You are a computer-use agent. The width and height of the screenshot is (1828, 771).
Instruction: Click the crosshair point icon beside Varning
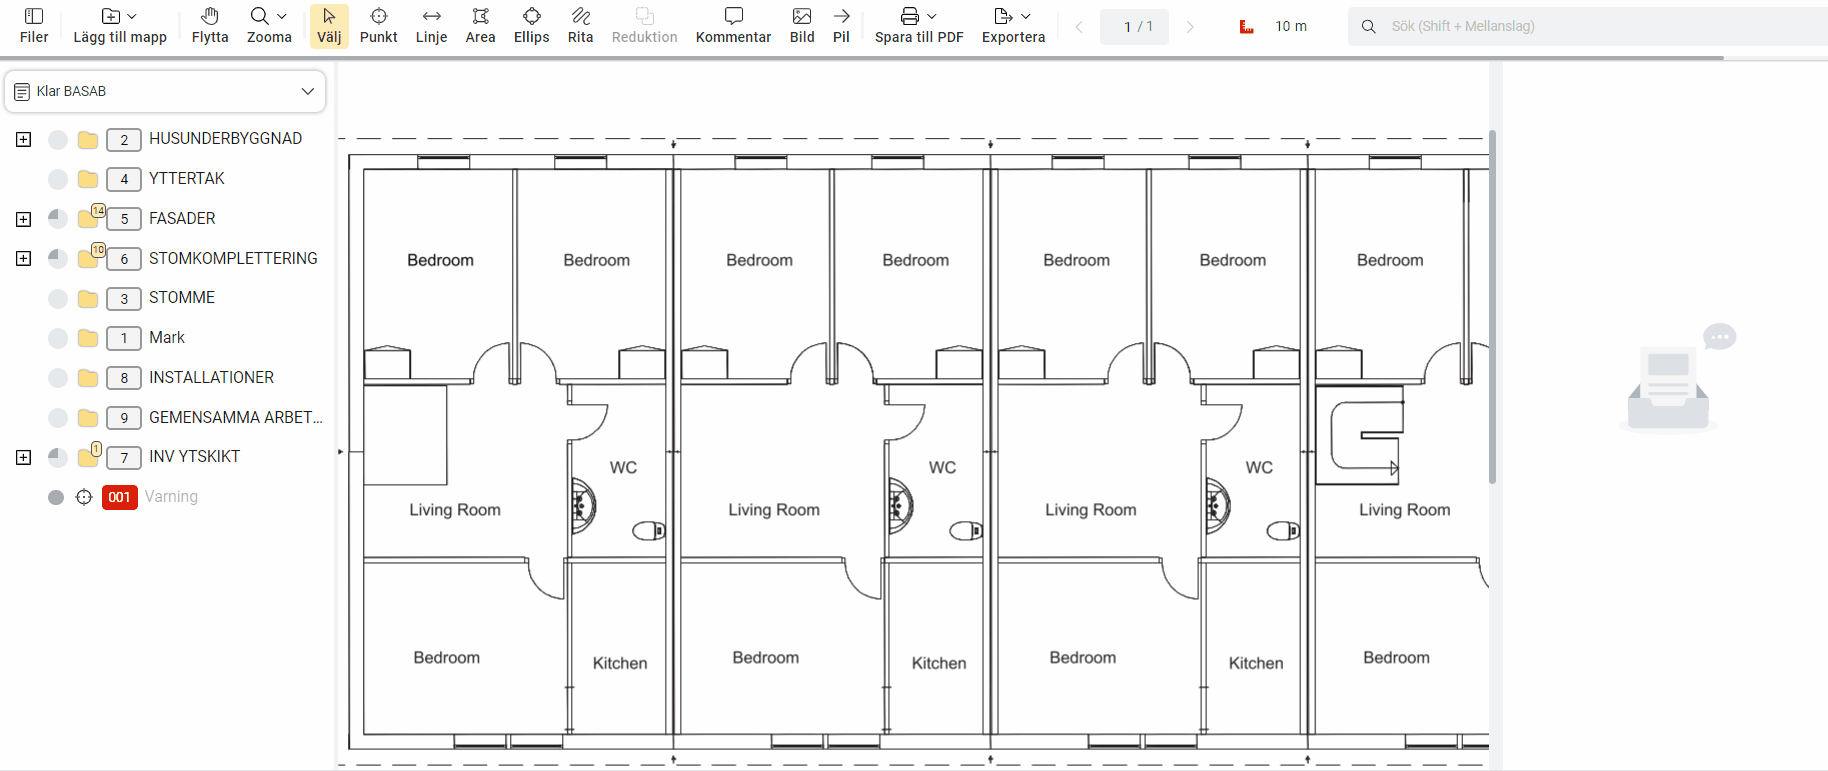tap(84, 497)
